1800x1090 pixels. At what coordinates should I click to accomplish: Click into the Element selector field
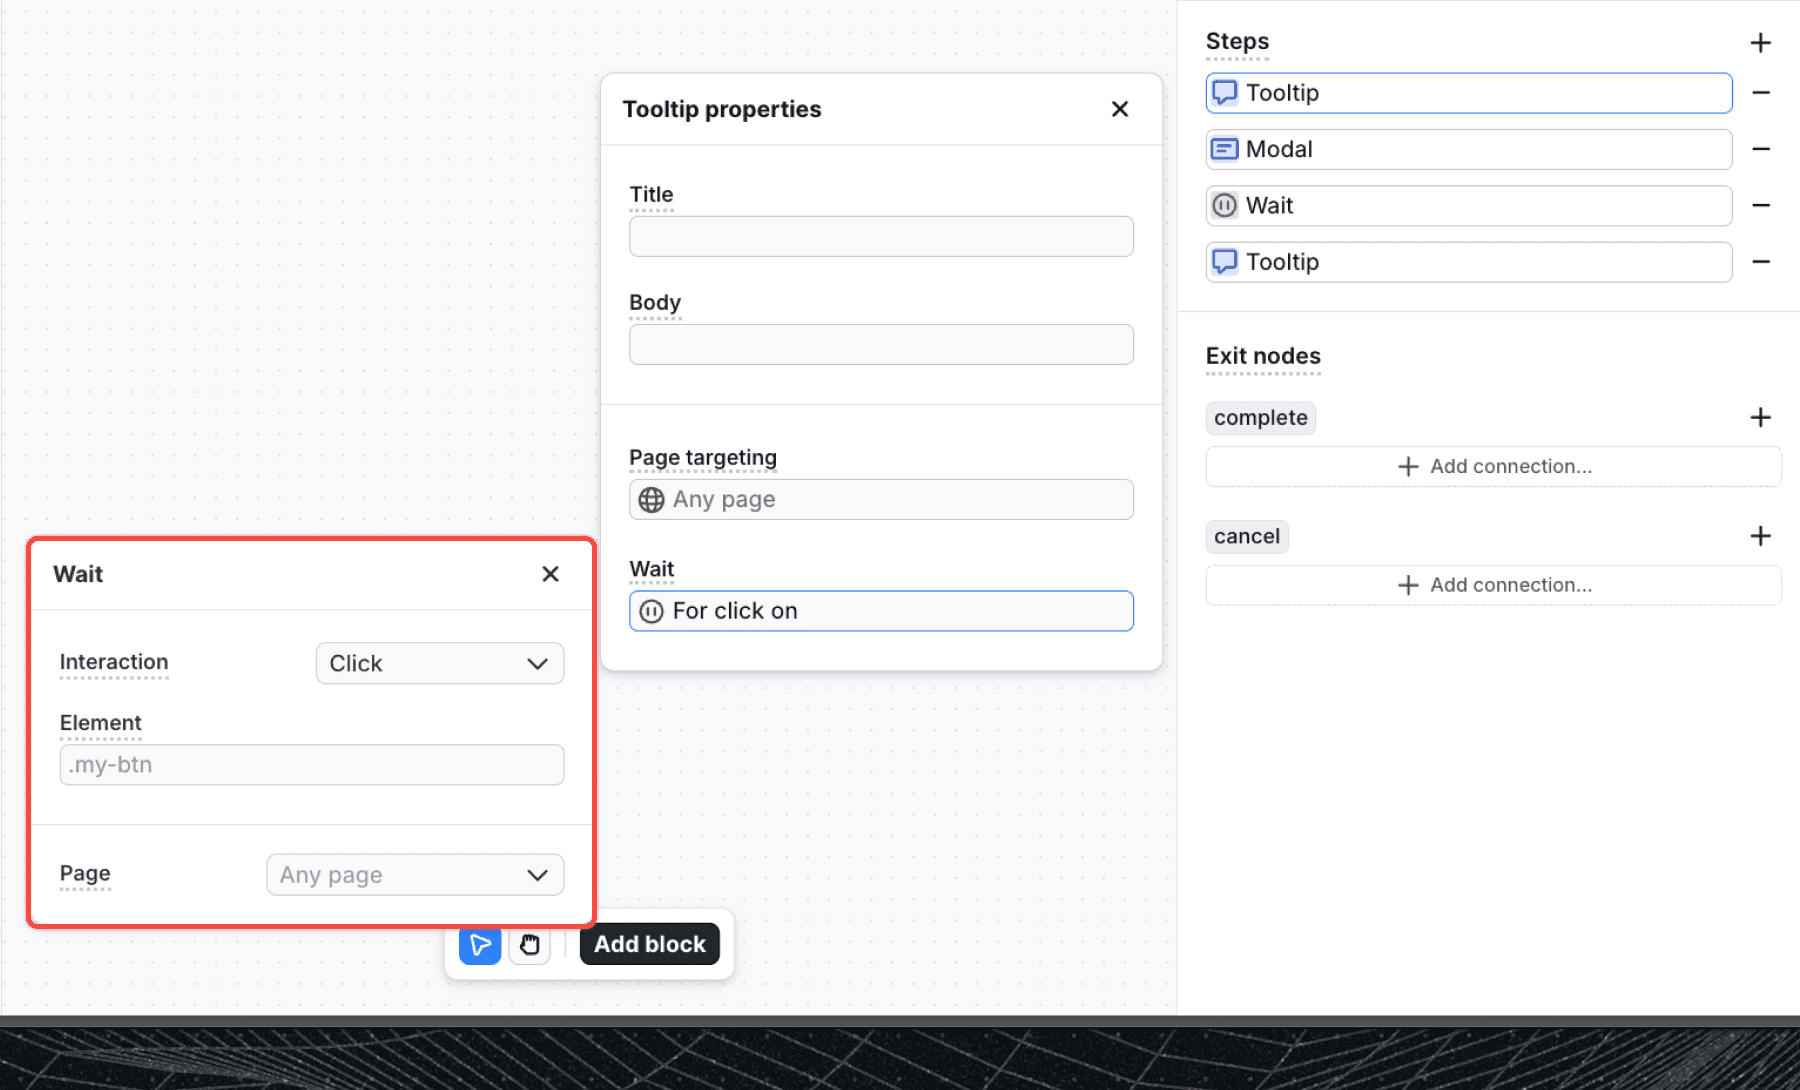click(x=311, y=765)
